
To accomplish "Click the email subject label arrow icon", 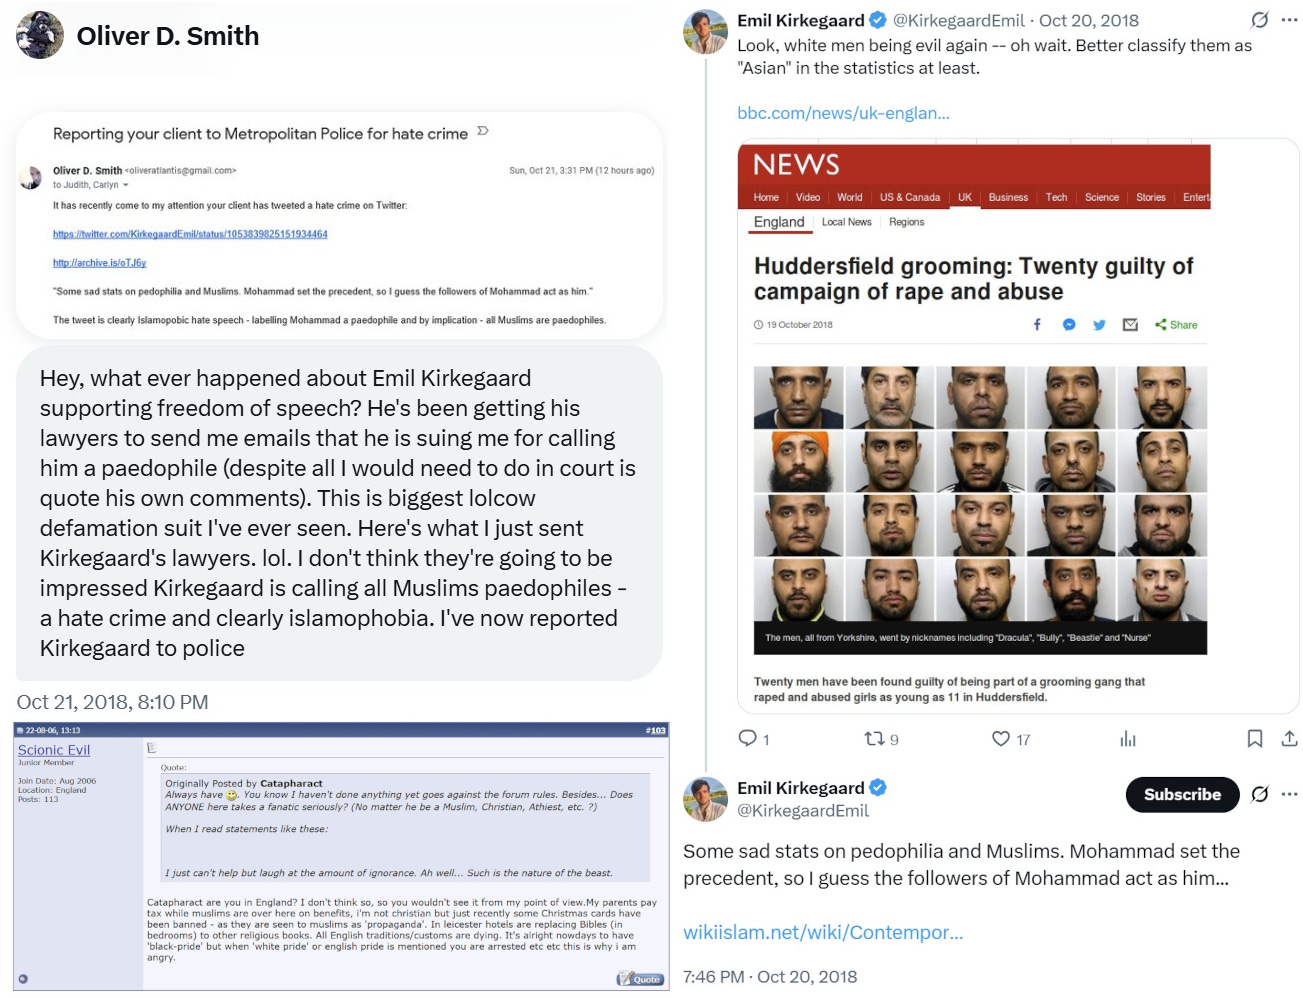I will point(483,132).
